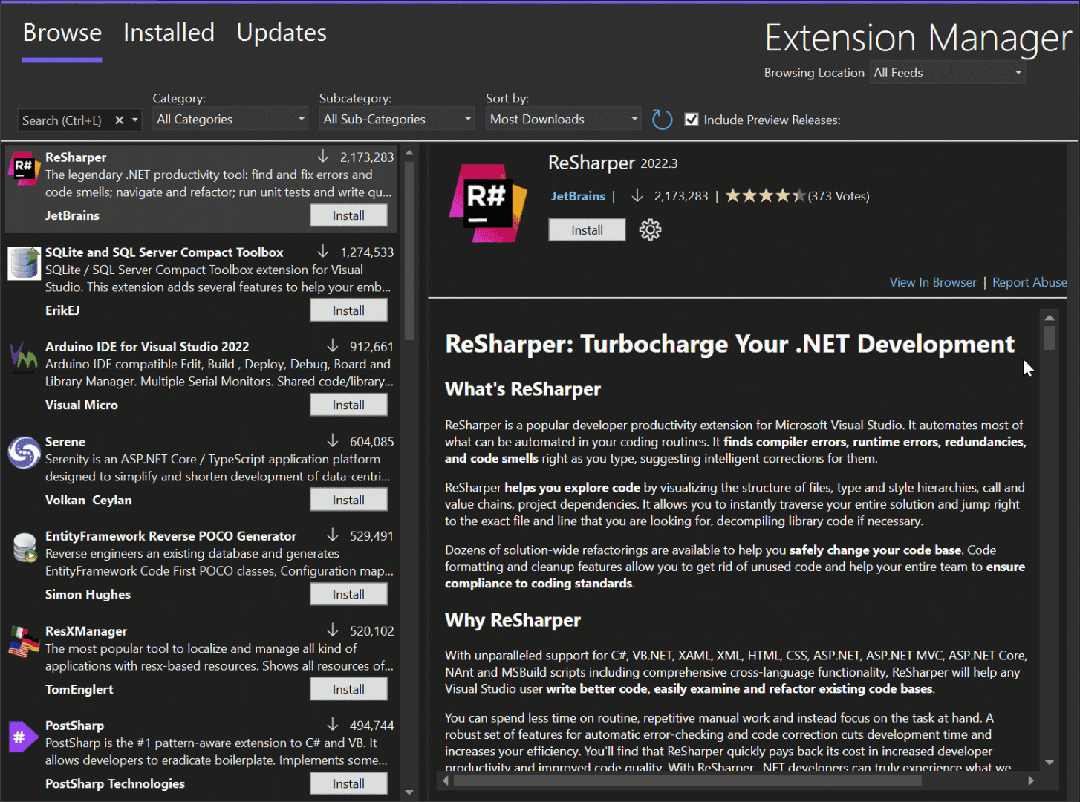Switch to the Browse tab
The image size is (1080, 802).
click(62, 33)
